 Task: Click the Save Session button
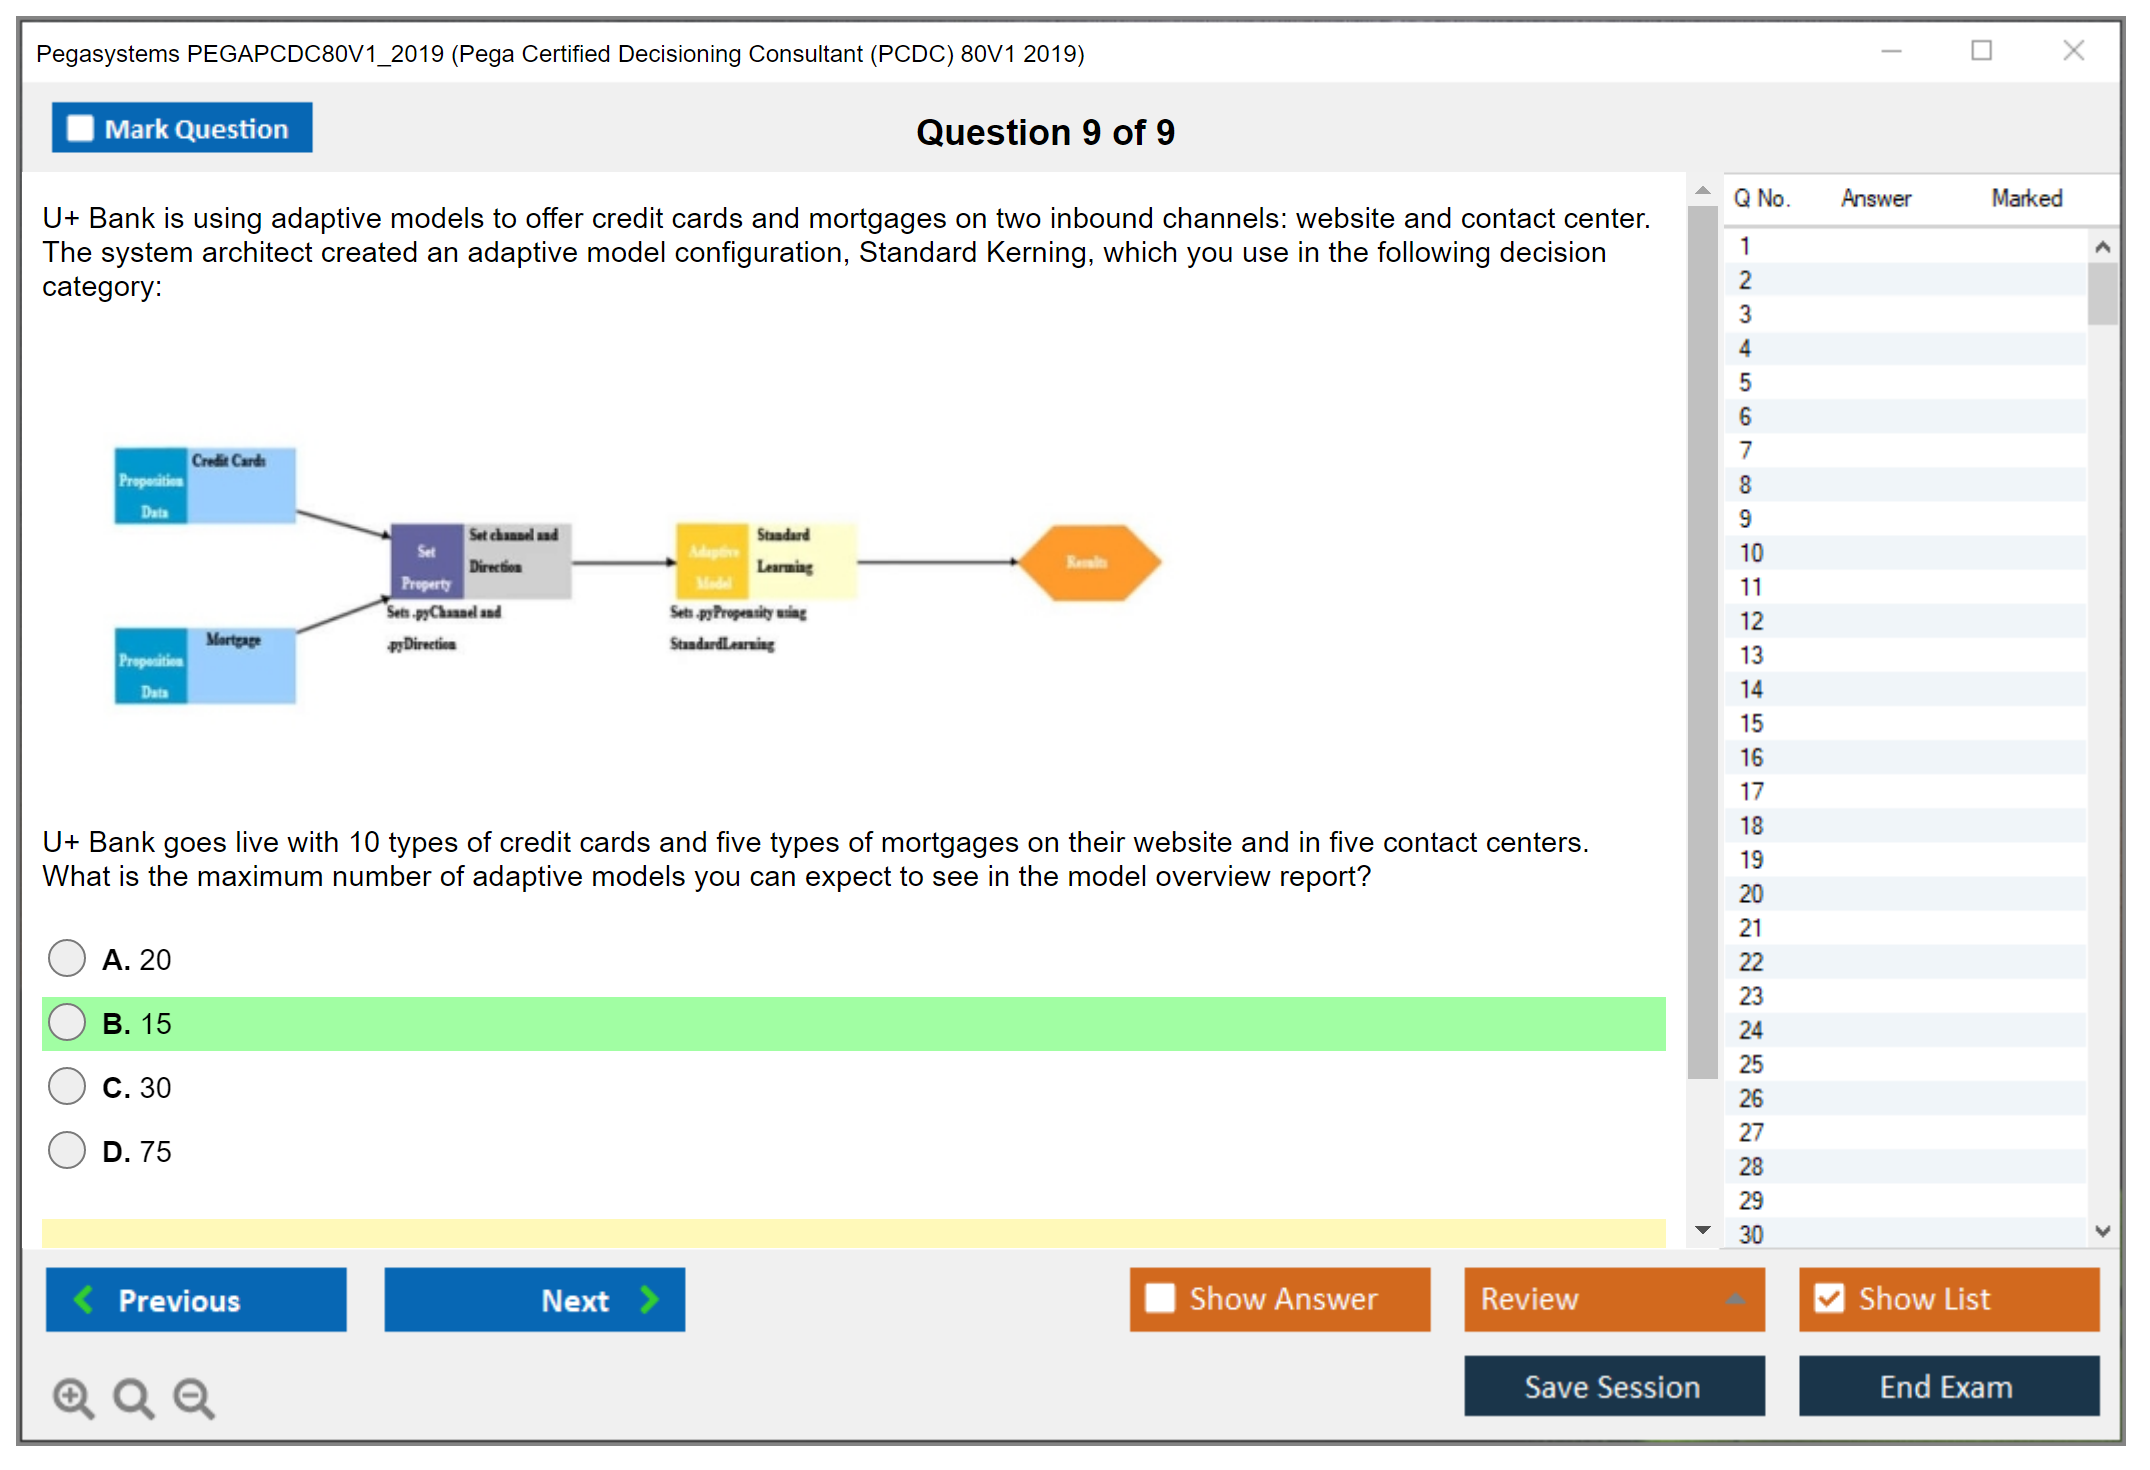(1613, 1386)
